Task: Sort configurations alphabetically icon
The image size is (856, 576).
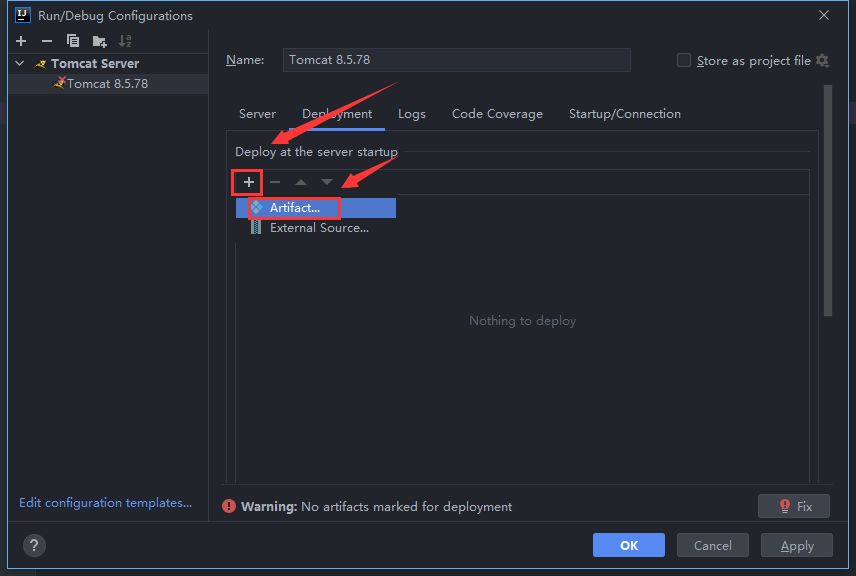Action: click(125, 41)
